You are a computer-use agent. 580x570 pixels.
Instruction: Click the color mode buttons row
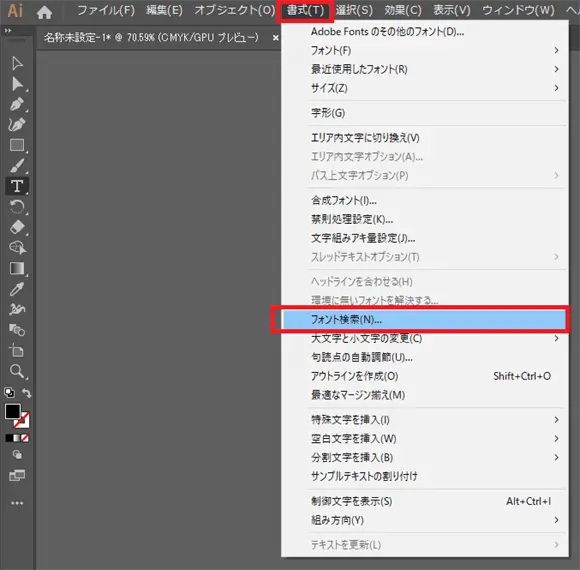(17, 438)
